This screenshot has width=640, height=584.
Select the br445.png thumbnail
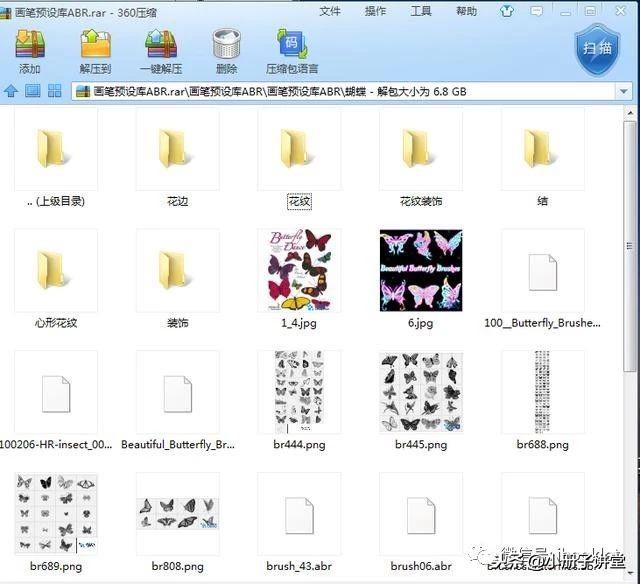click(x=421, y=392)
